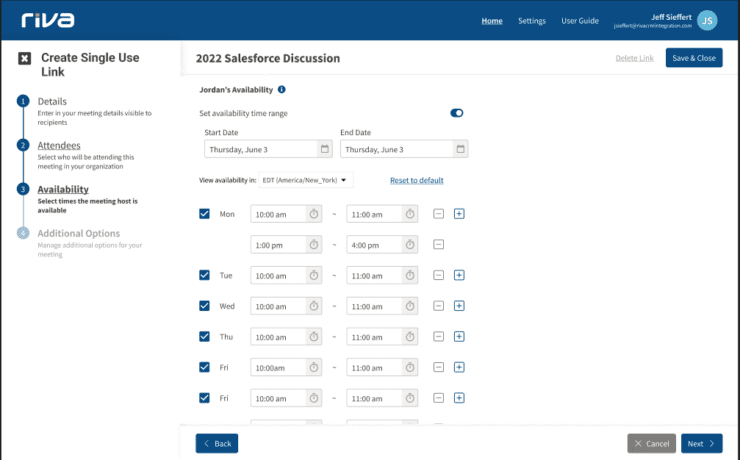Click the JS user avatar icon
Viewport: 740px width, 460px height.
pyautogui.click(x=708, y=20)
